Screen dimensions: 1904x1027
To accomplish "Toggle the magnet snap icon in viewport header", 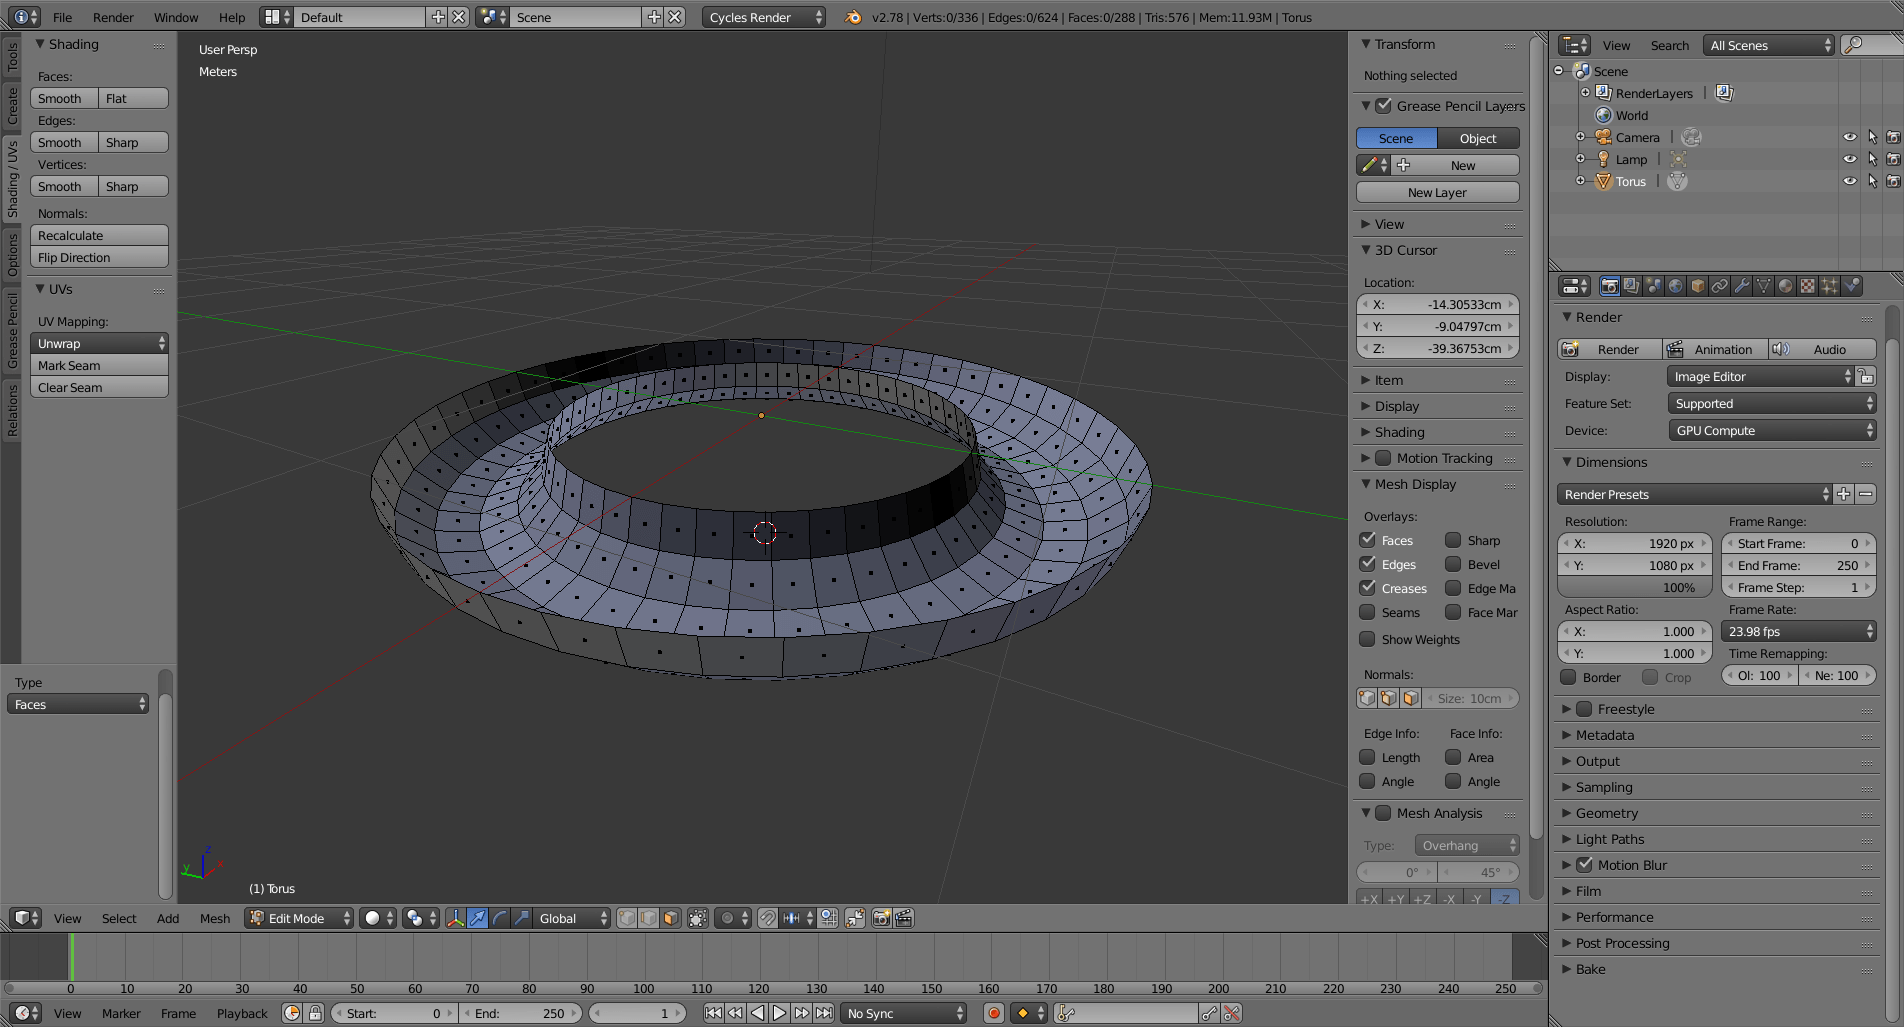I will [767, 918].
